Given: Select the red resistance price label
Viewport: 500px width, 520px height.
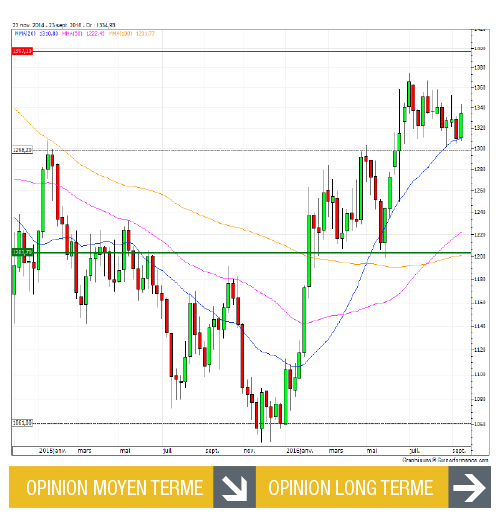Looking at the screenshot, I should 22,51.
